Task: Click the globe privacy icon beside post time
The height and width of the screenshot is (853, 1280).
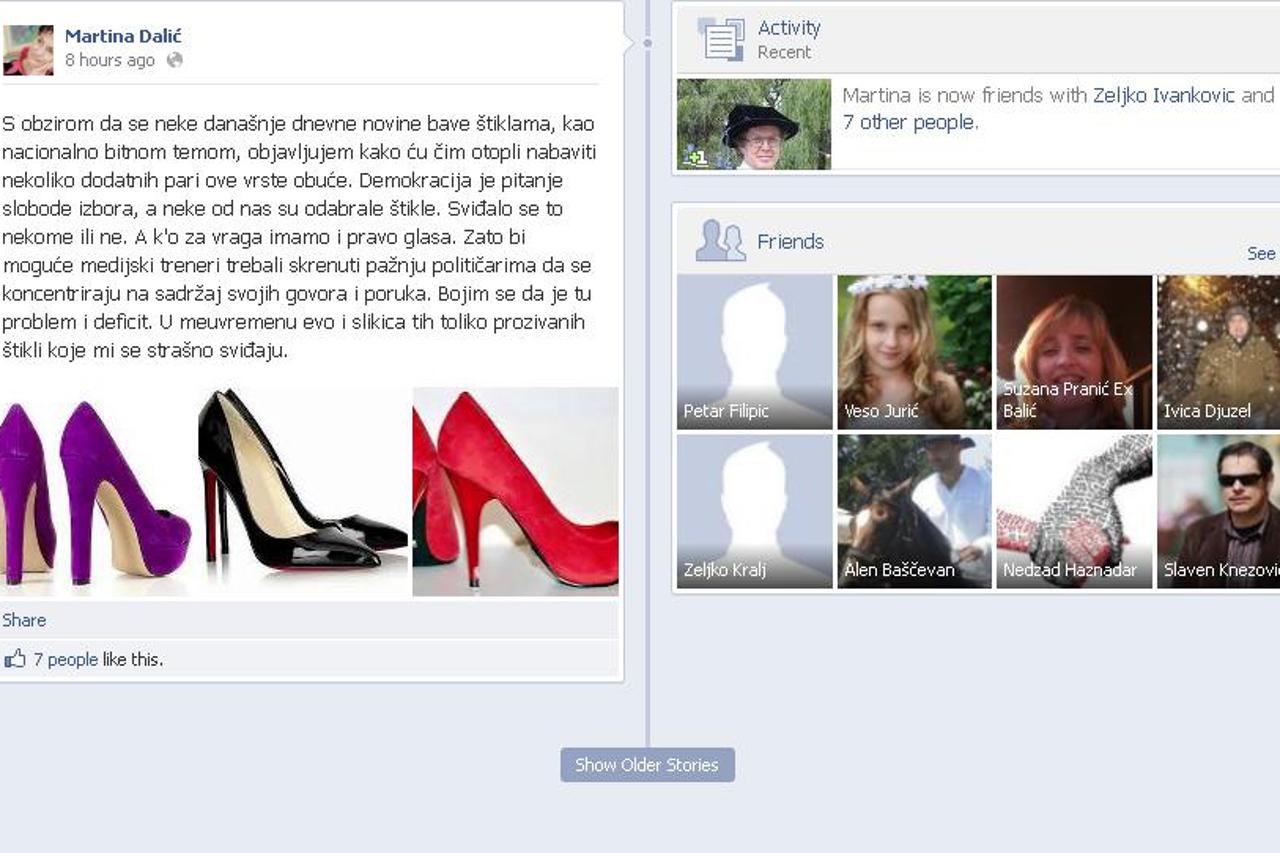Action: (175, 60)
